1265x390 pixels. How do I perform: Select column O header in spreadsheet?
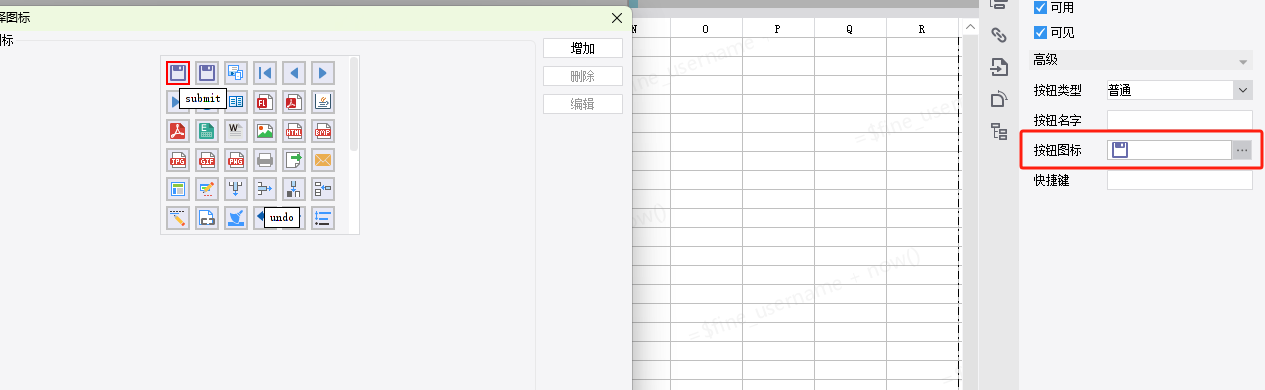[706, 29]
